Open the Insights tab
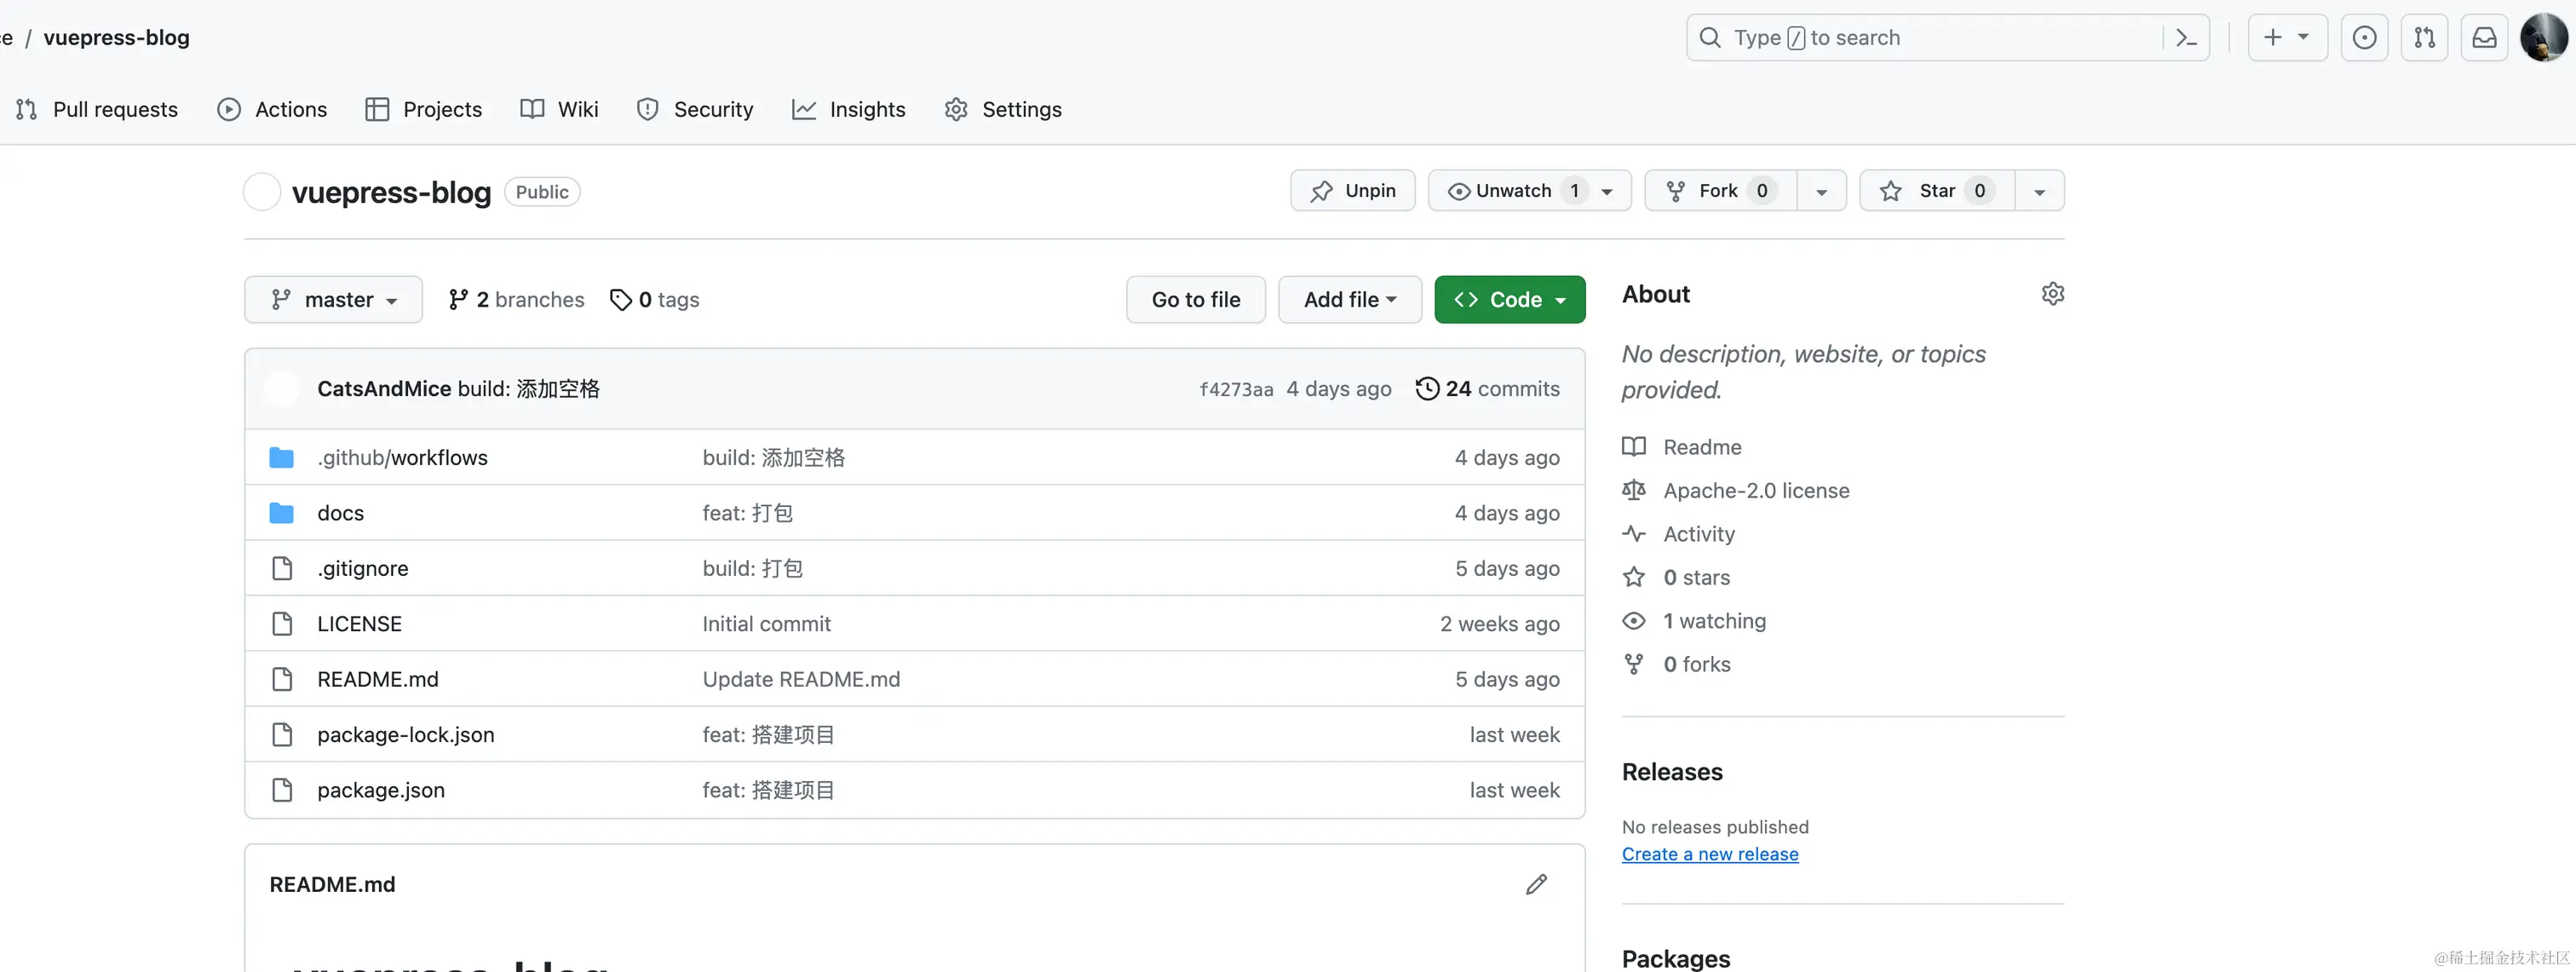 [848, 110]
